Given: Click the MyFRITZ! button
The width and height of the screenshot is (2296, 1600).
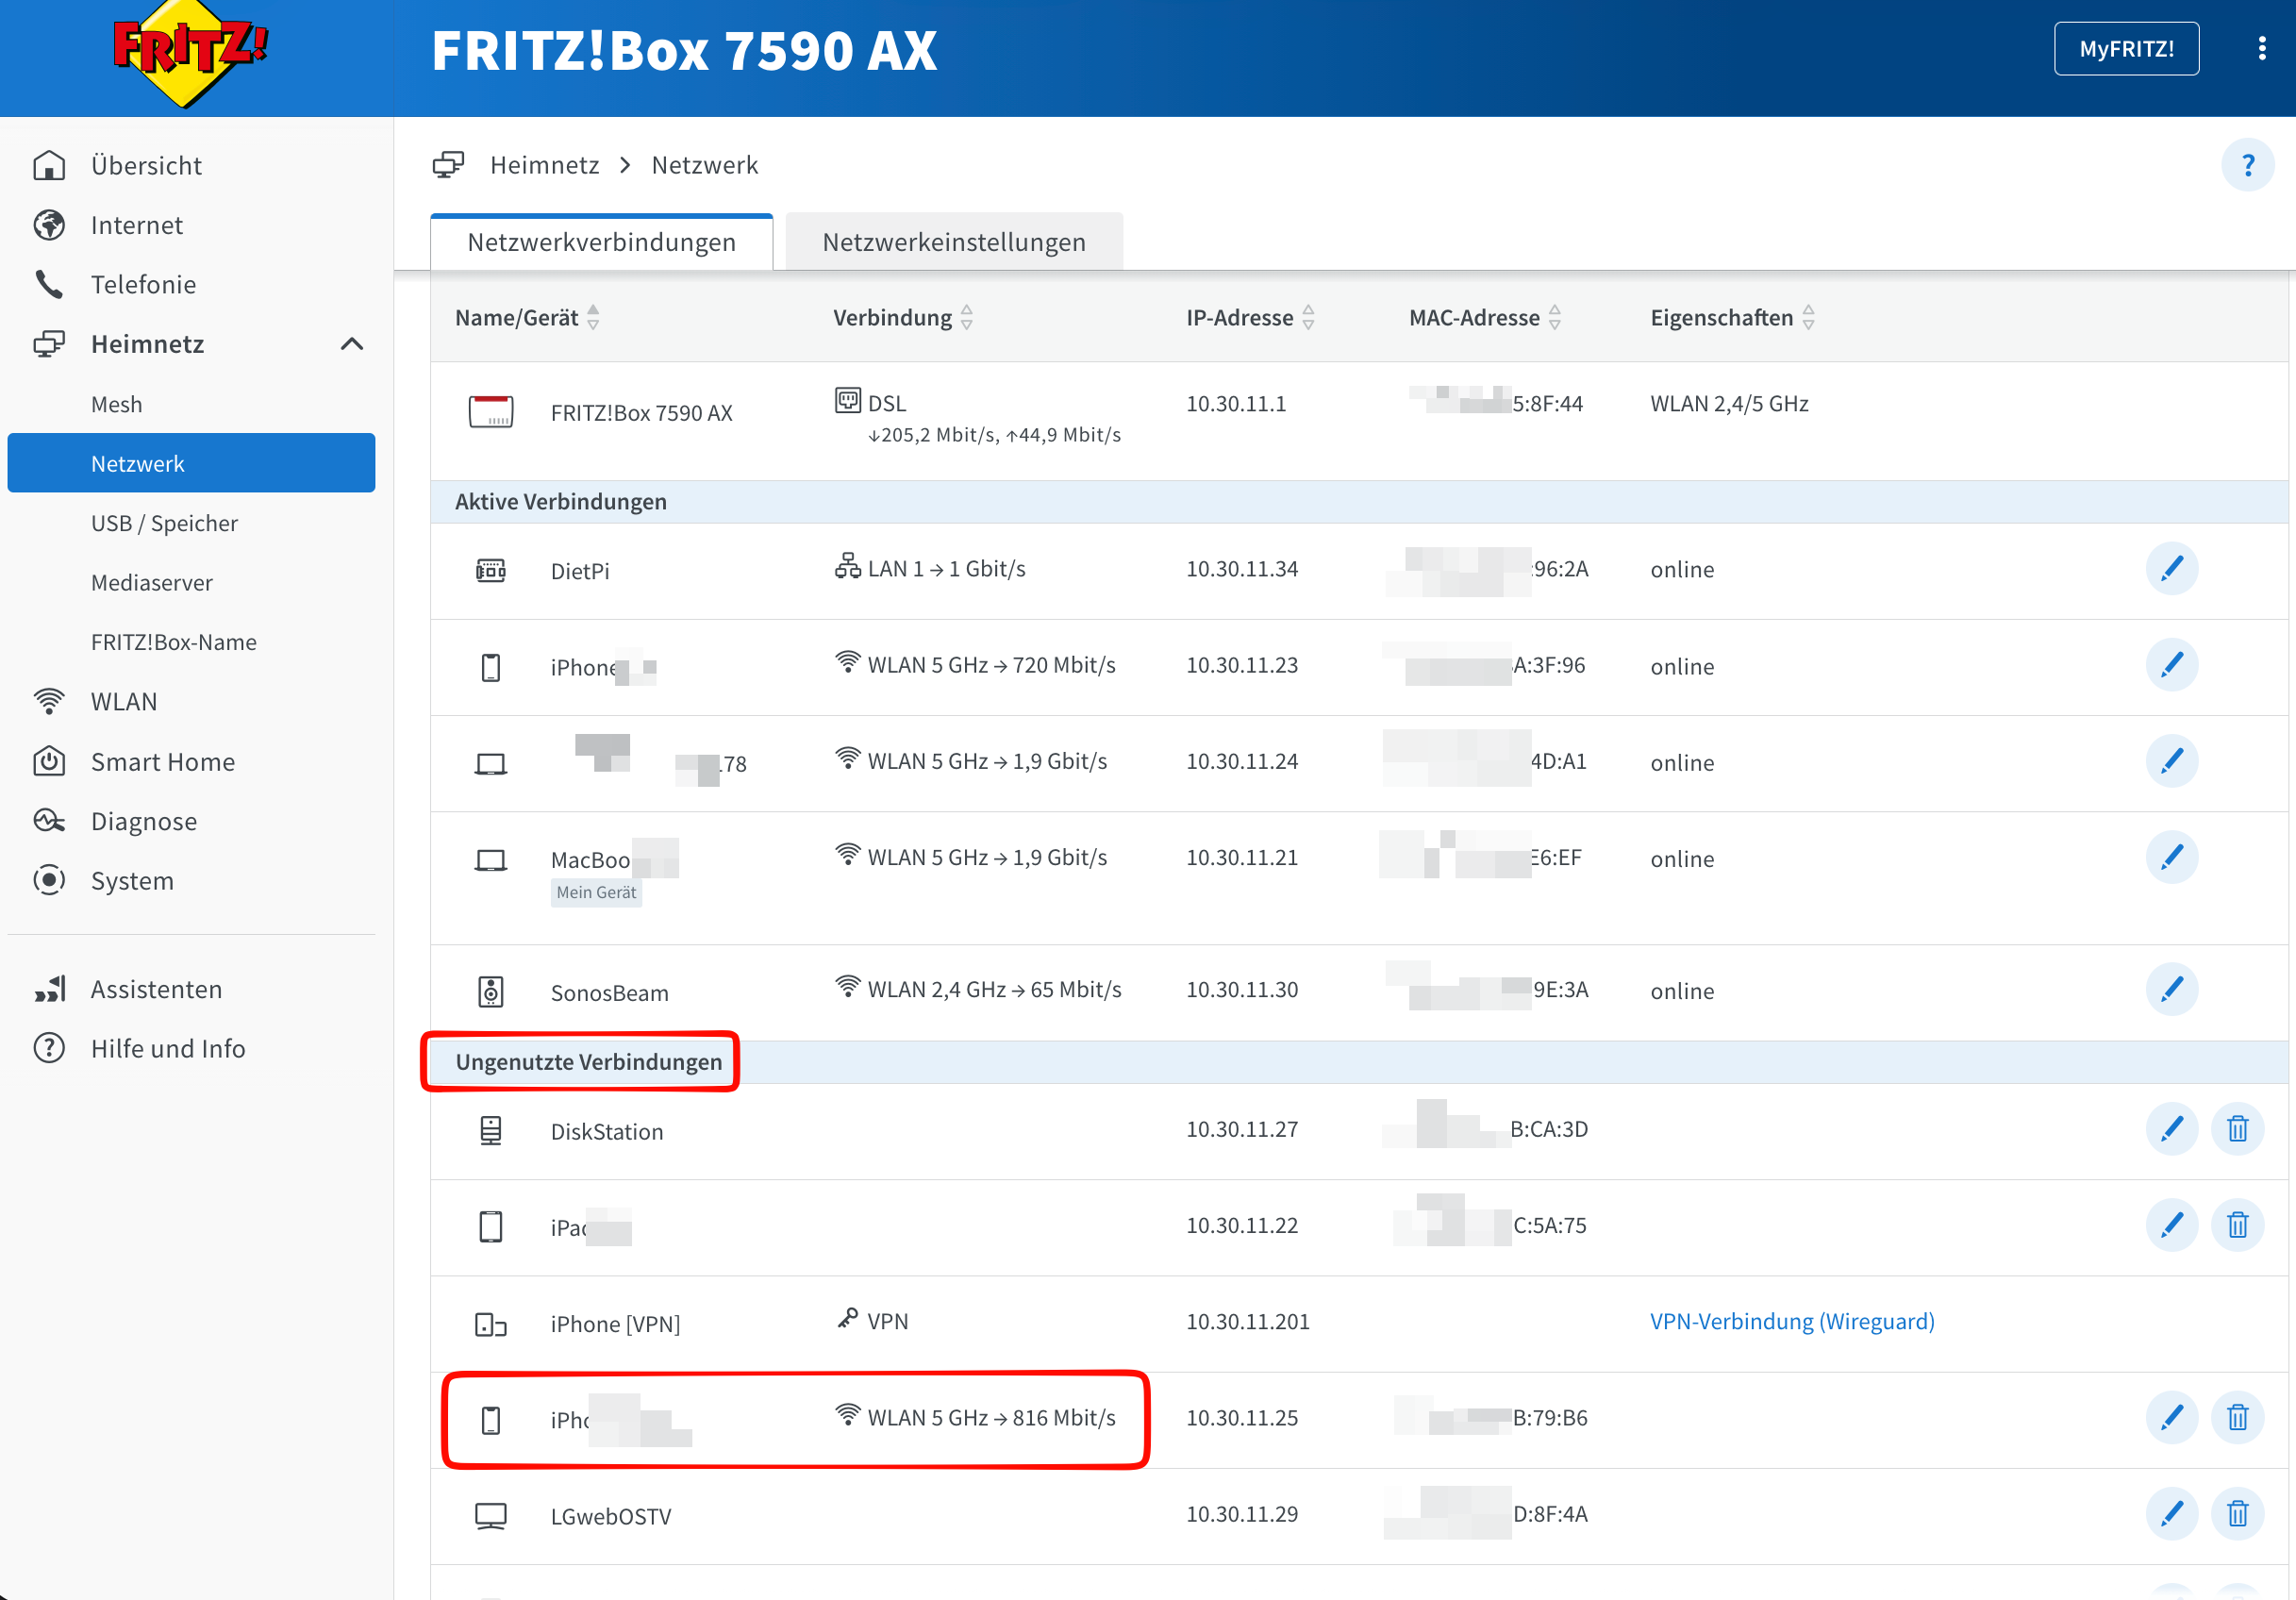Looking at the screenshot, I should 2125,49.
